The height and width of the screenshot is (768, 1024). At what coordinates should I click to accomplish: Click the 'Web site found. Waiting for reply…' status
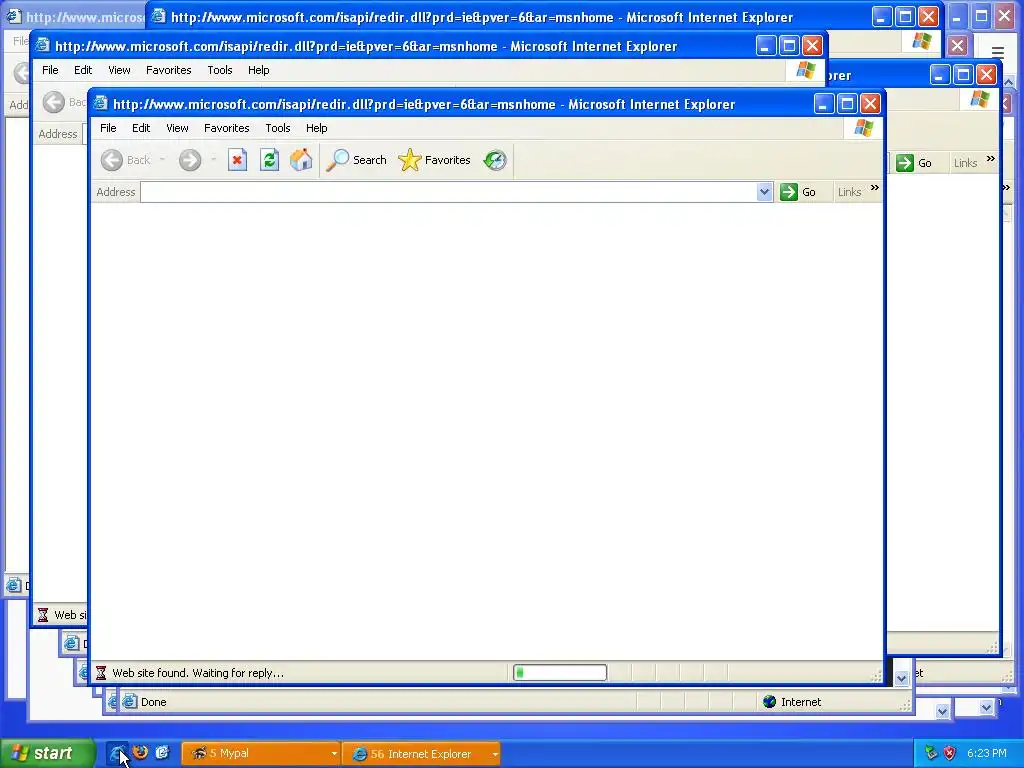pyautogui.click(x=198, y=673)
